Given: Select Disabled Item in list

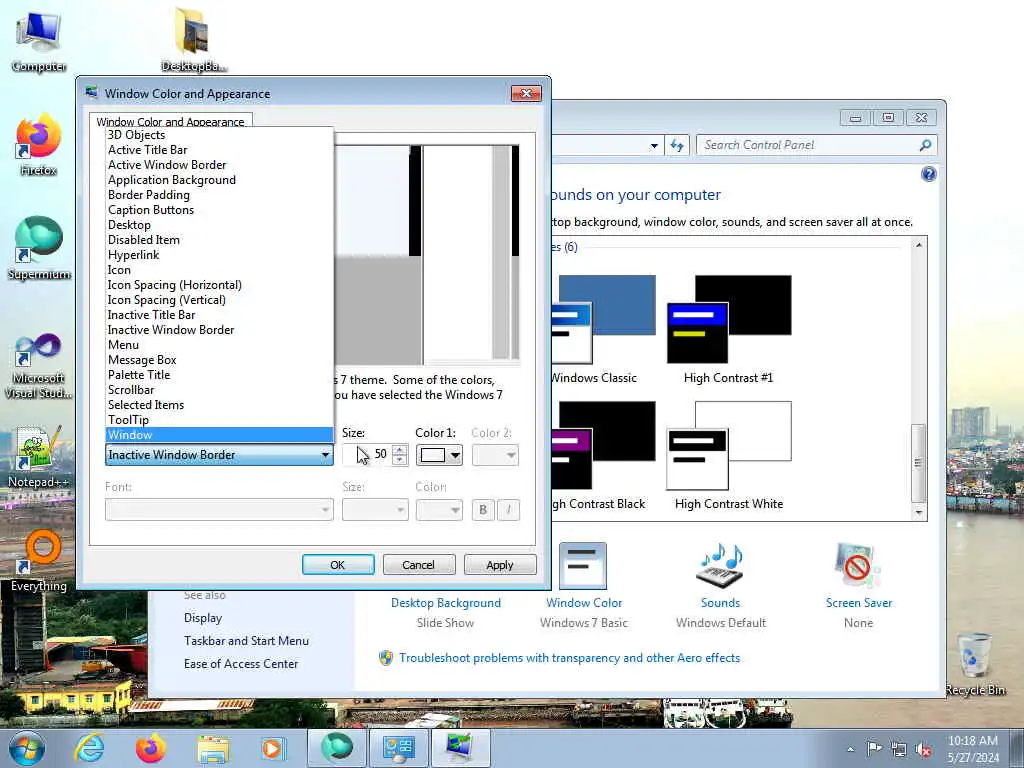Looking at the screenshot, I should pyautogui.click(x=219, y=240).
